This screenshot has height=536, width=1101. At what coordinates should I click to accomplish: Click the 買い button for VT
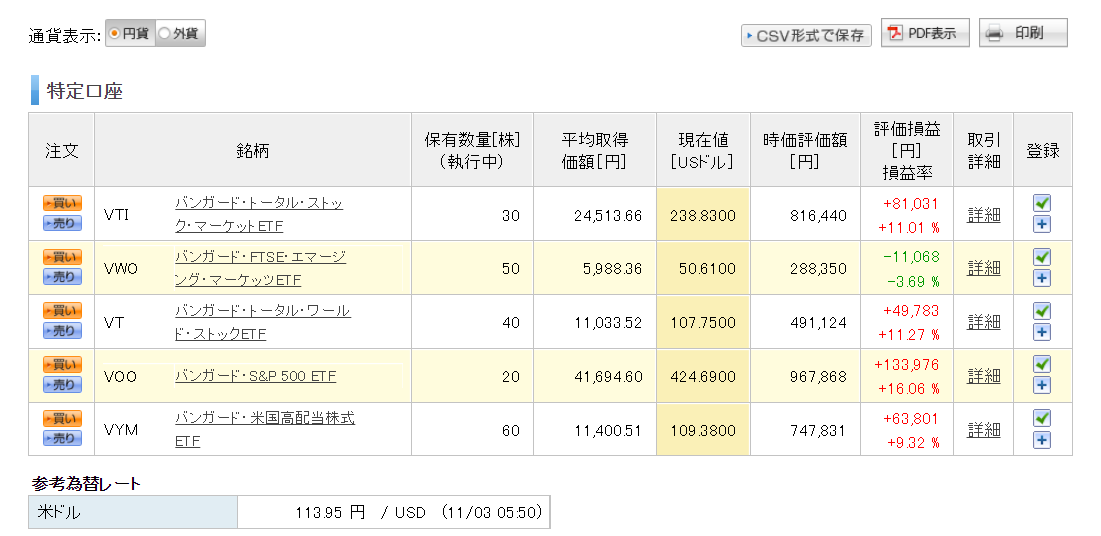tap(62, 311)
